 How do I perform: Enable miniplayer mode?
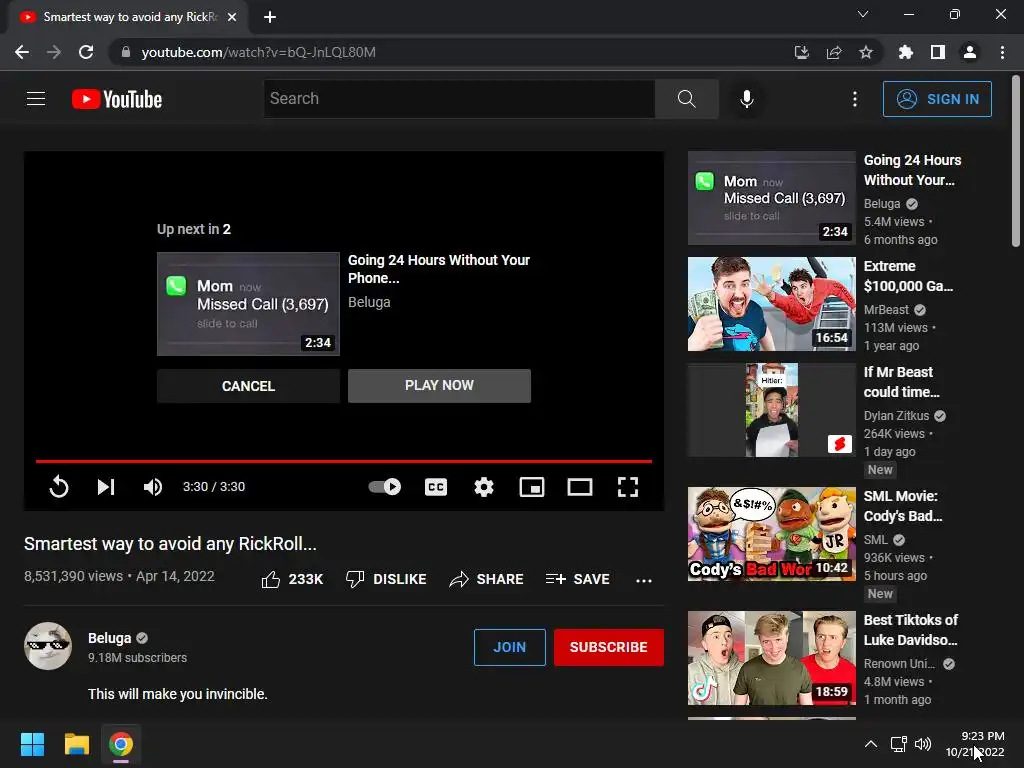(x=532, y=487)
